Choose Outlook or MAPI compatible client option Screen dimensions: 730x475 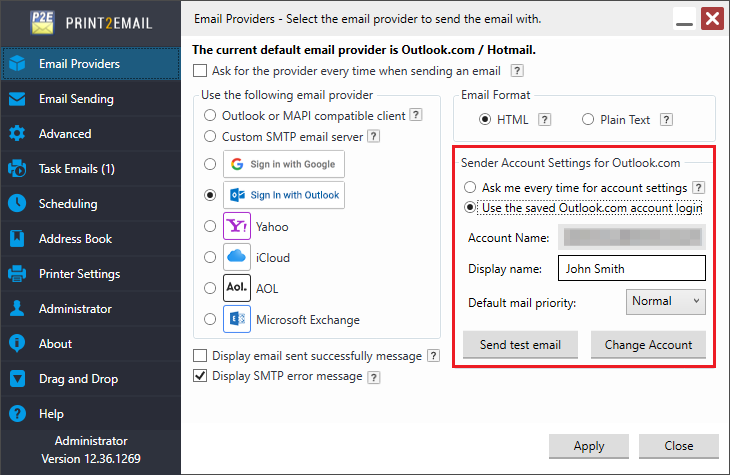tap(210, 115)
